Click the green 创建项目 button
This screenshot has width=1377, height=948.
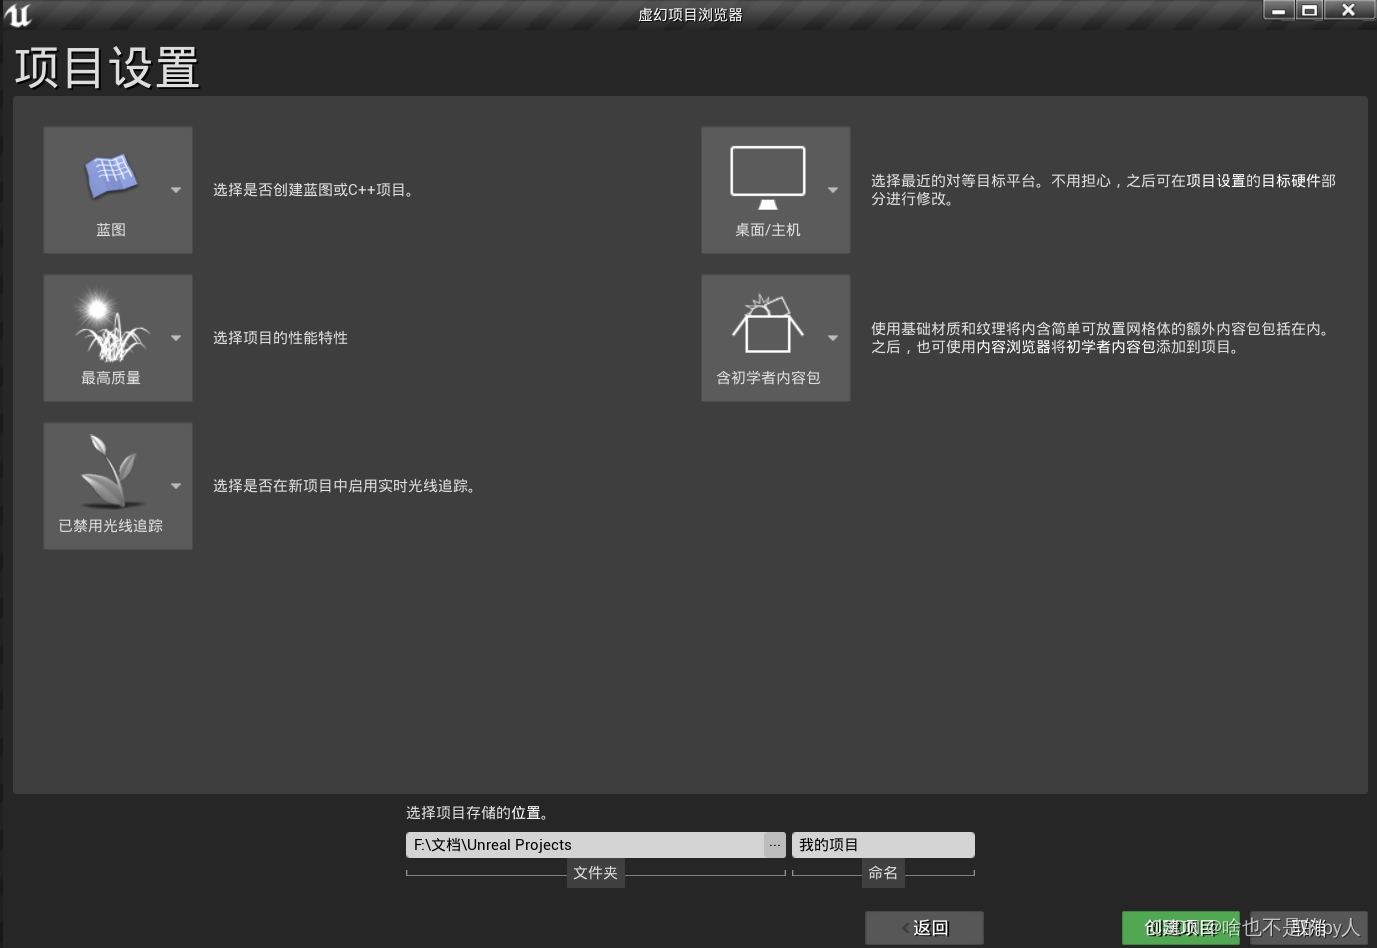tap(1181, 928)
